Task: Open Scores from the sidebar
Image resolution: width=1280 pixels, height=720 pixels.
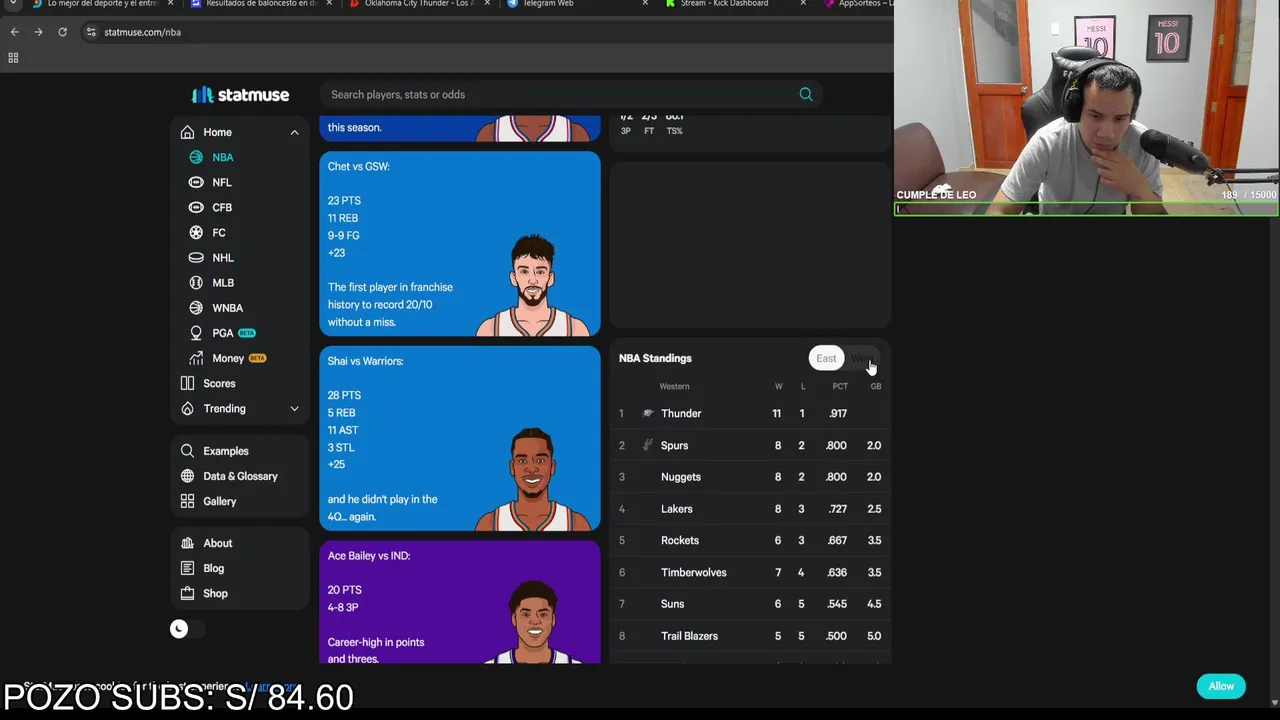Action: tap(219, 383)
